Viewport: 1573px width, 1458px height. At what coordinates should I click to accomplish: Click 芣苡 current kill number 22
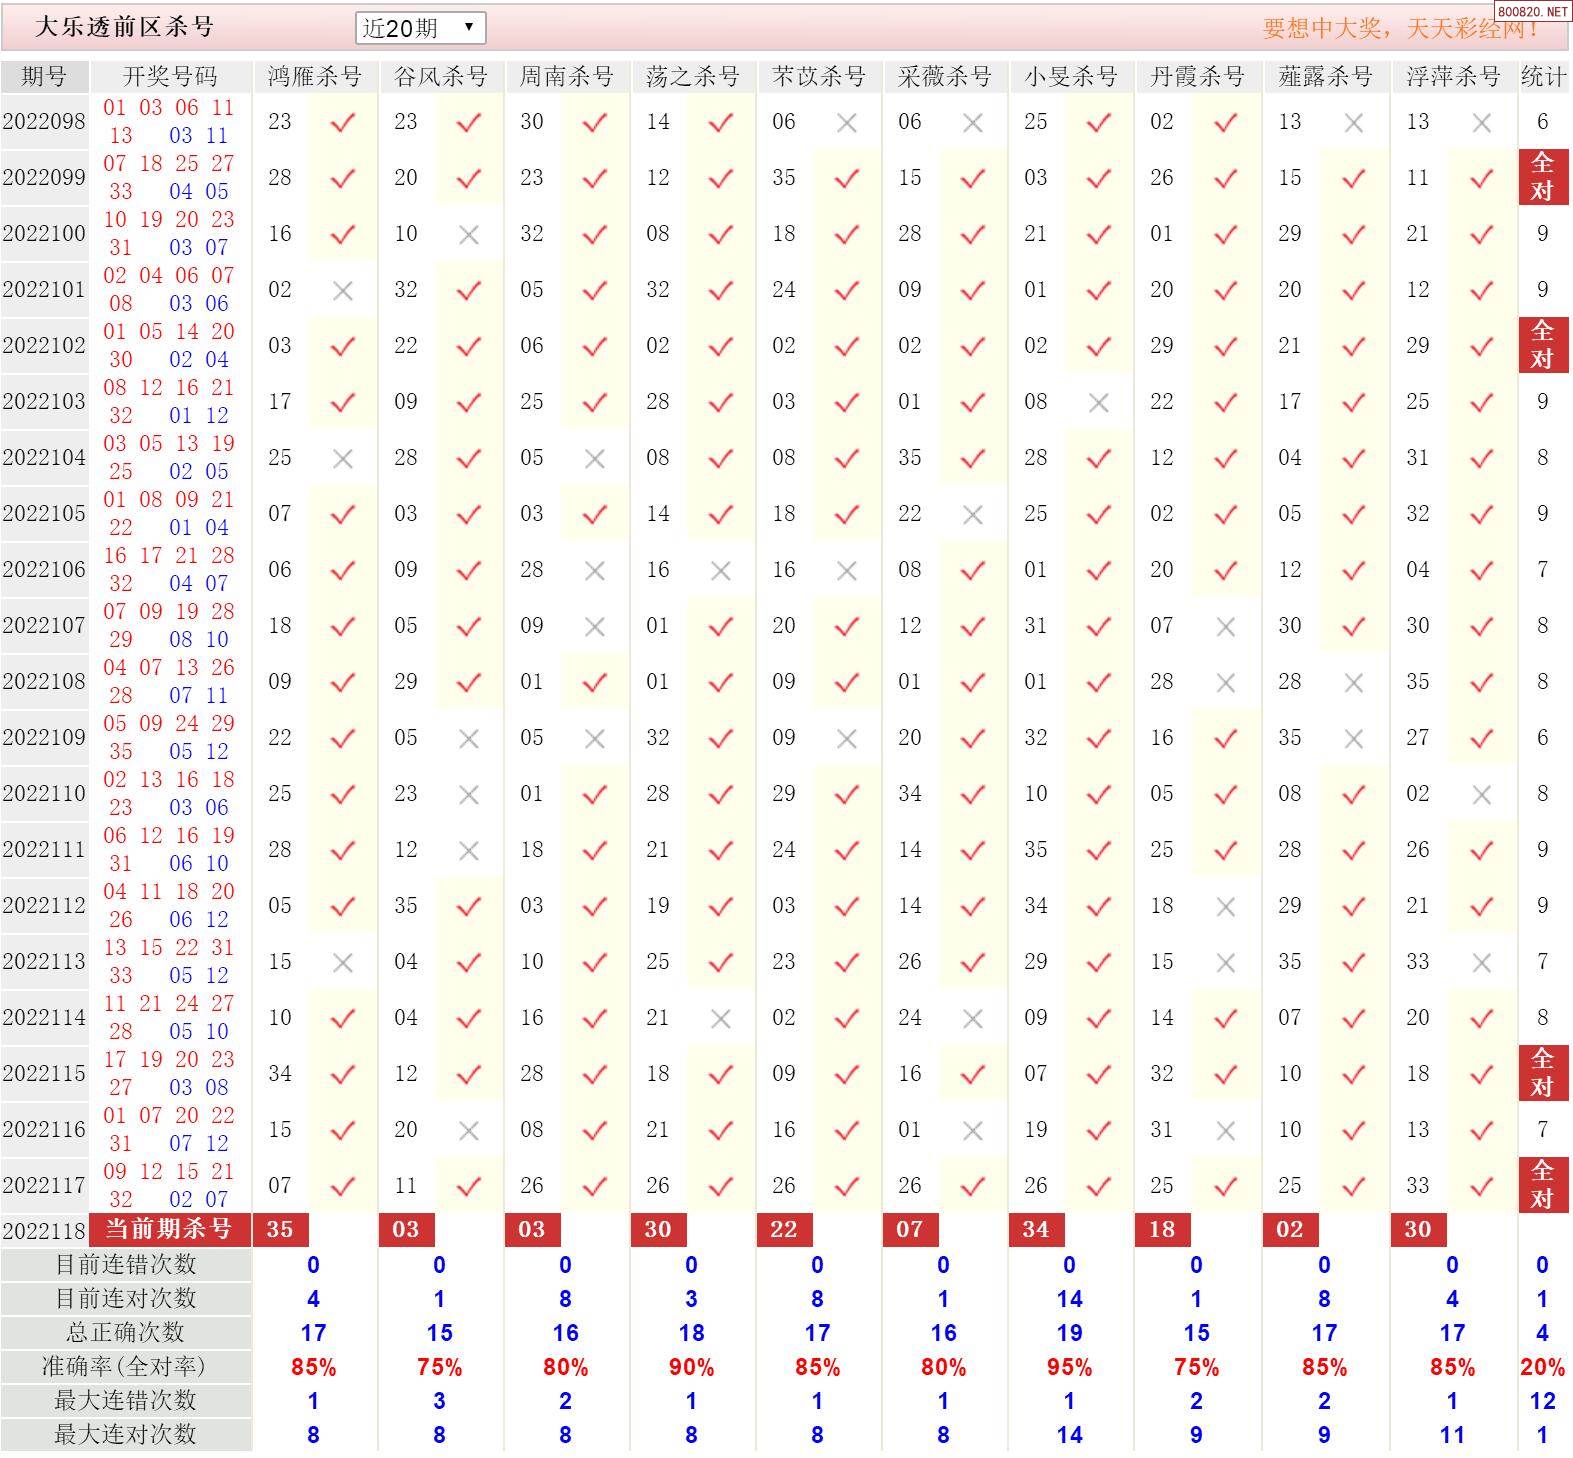point(784,1229)
